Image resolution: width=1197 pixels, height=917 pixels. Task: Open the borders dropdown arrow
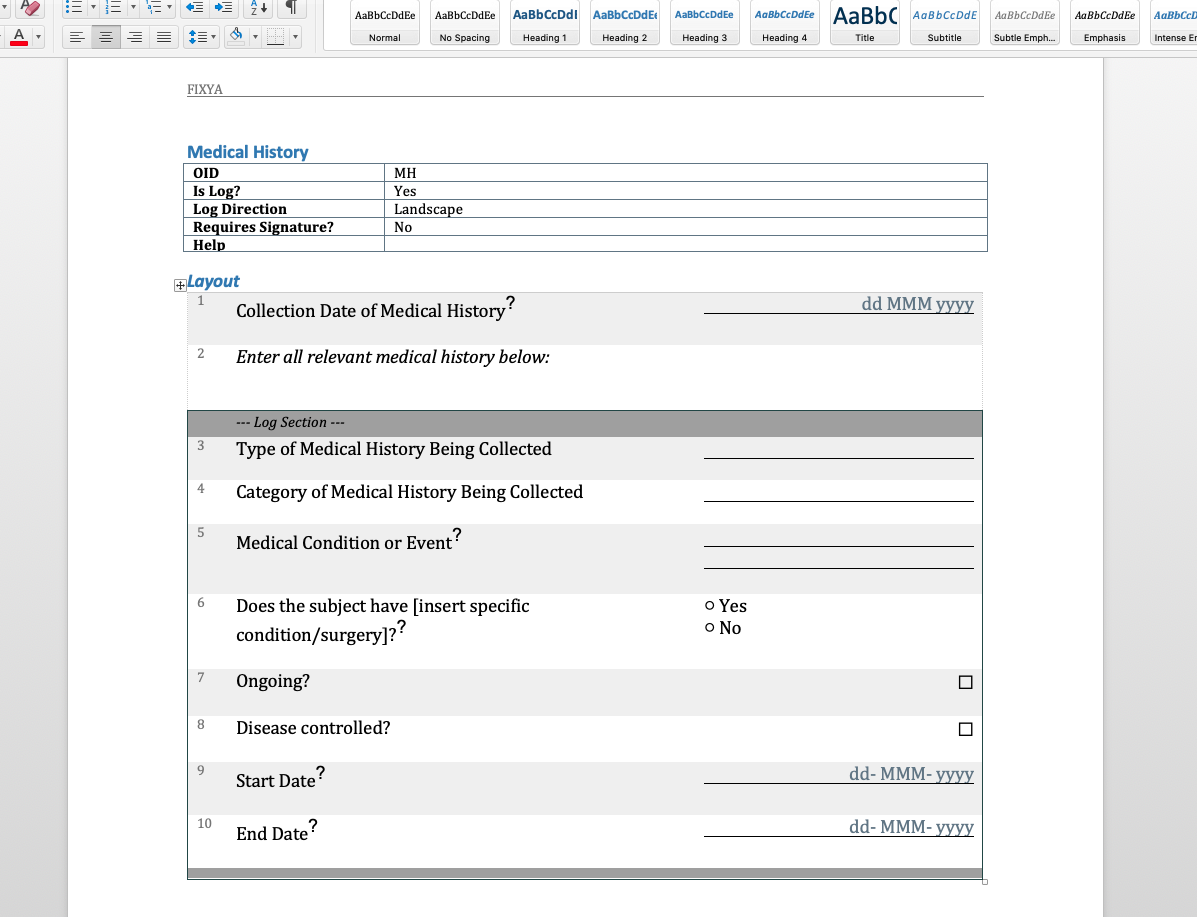(295, 37)
